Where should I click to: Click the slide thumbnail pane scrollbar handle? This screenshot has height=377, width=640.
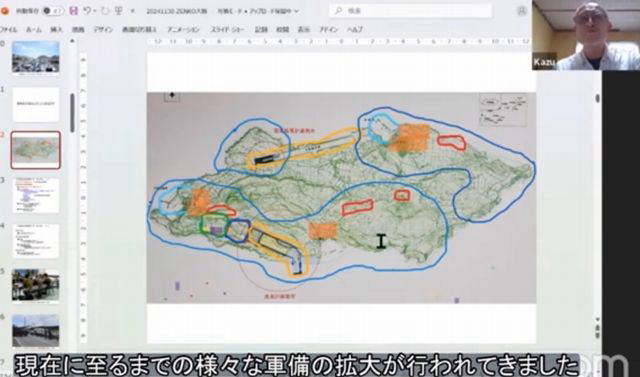click(x=72, y=113)
